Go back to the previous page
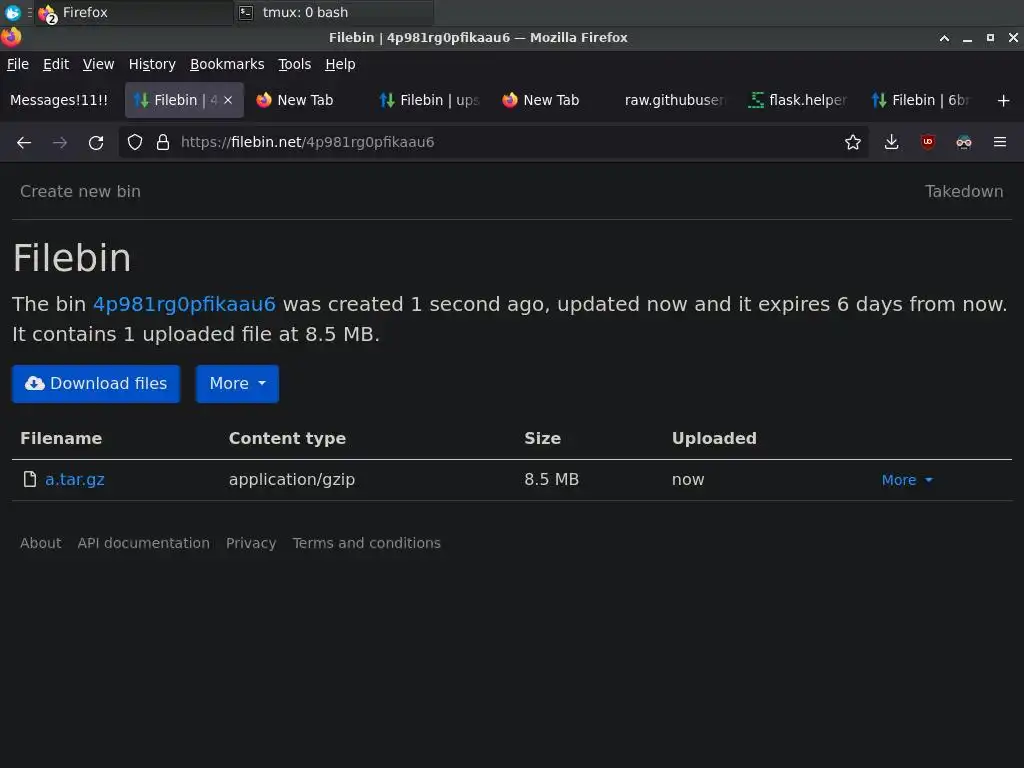Image resolution: width=1024 pixels, height=768 pixels. [24, 142]
